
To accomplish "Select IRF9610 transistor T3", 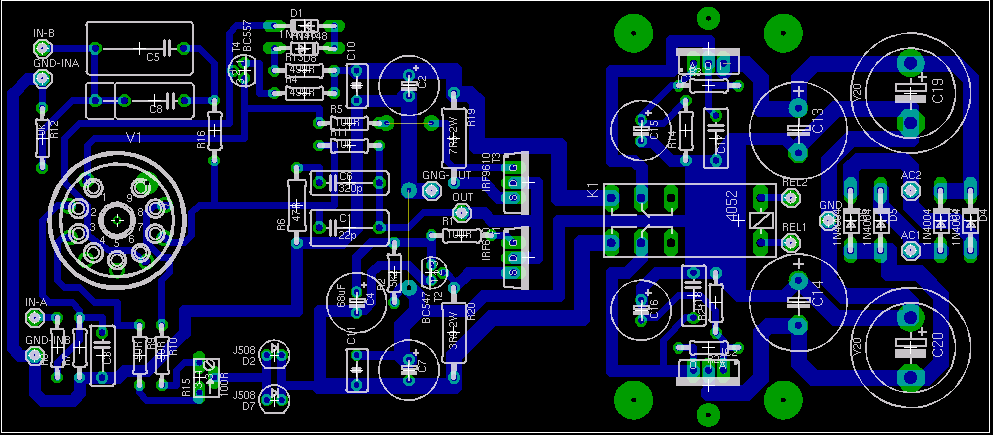I will click(515, 182).
